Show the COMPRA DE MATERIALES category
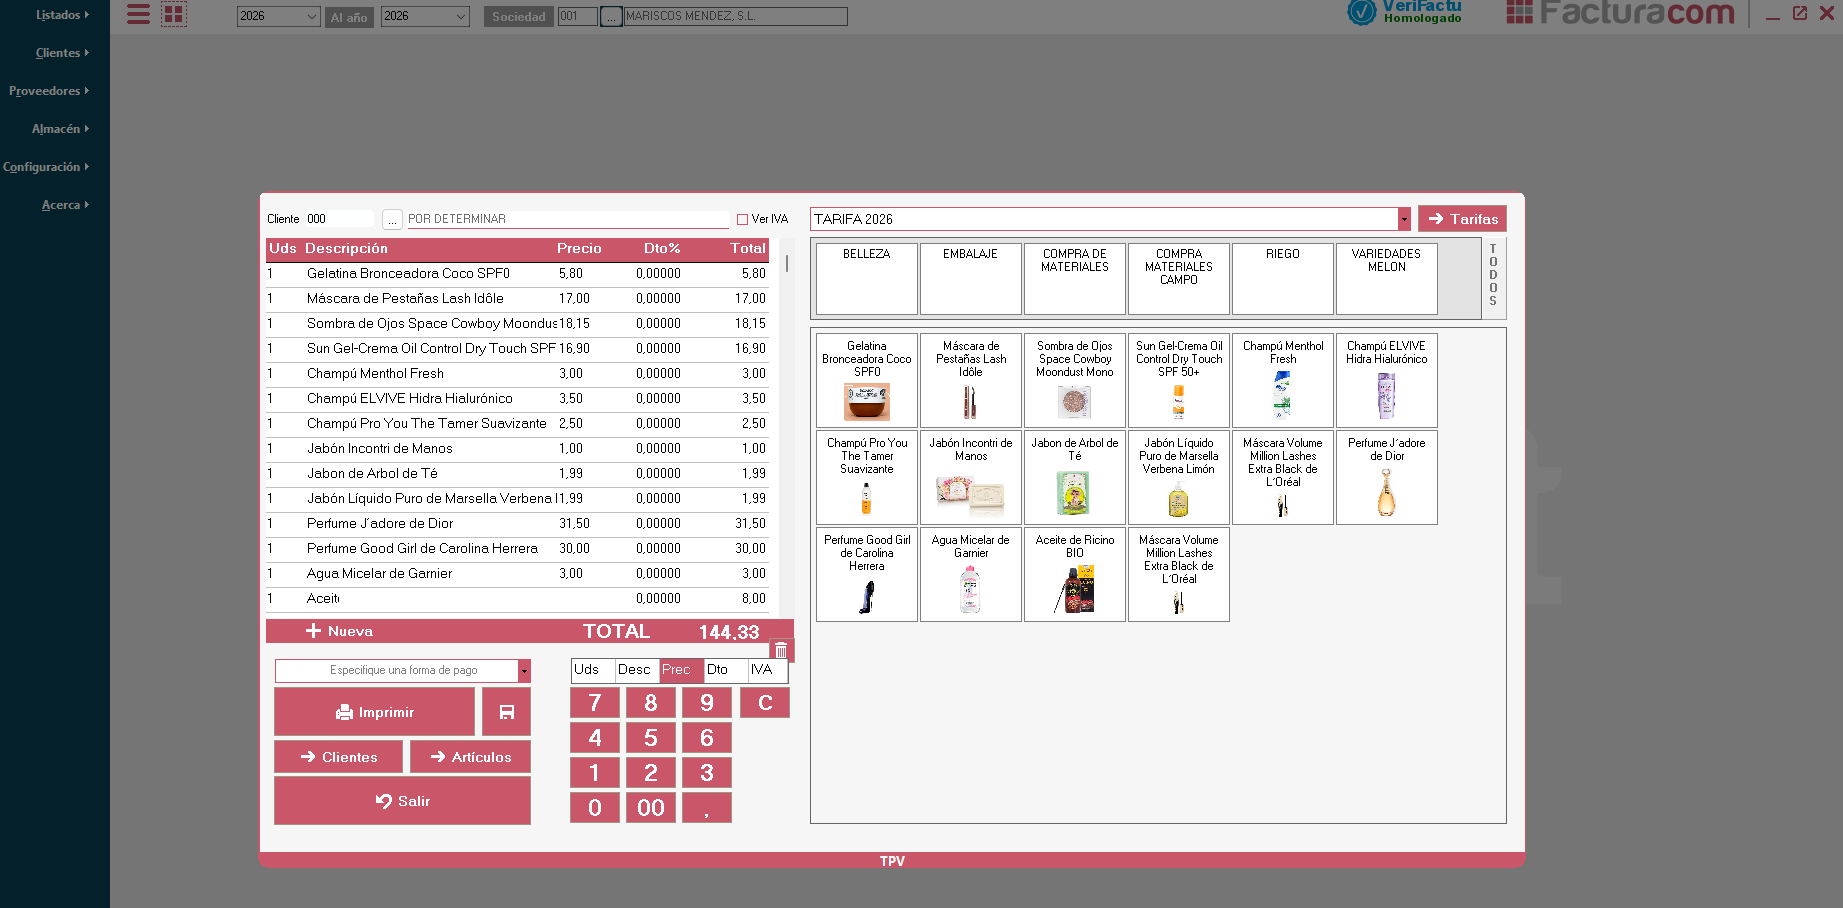The width and height of the screenshot is (1843, 908). point(1075,279)
